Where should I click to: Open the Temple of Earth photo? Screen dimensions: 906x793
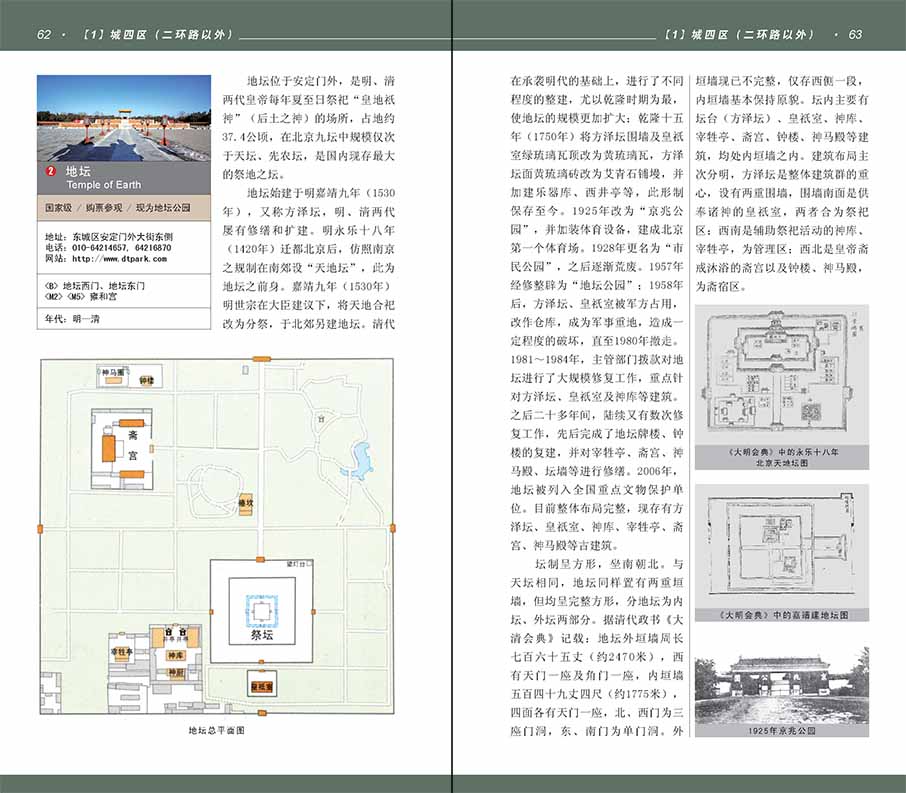[x=124, y=118]
